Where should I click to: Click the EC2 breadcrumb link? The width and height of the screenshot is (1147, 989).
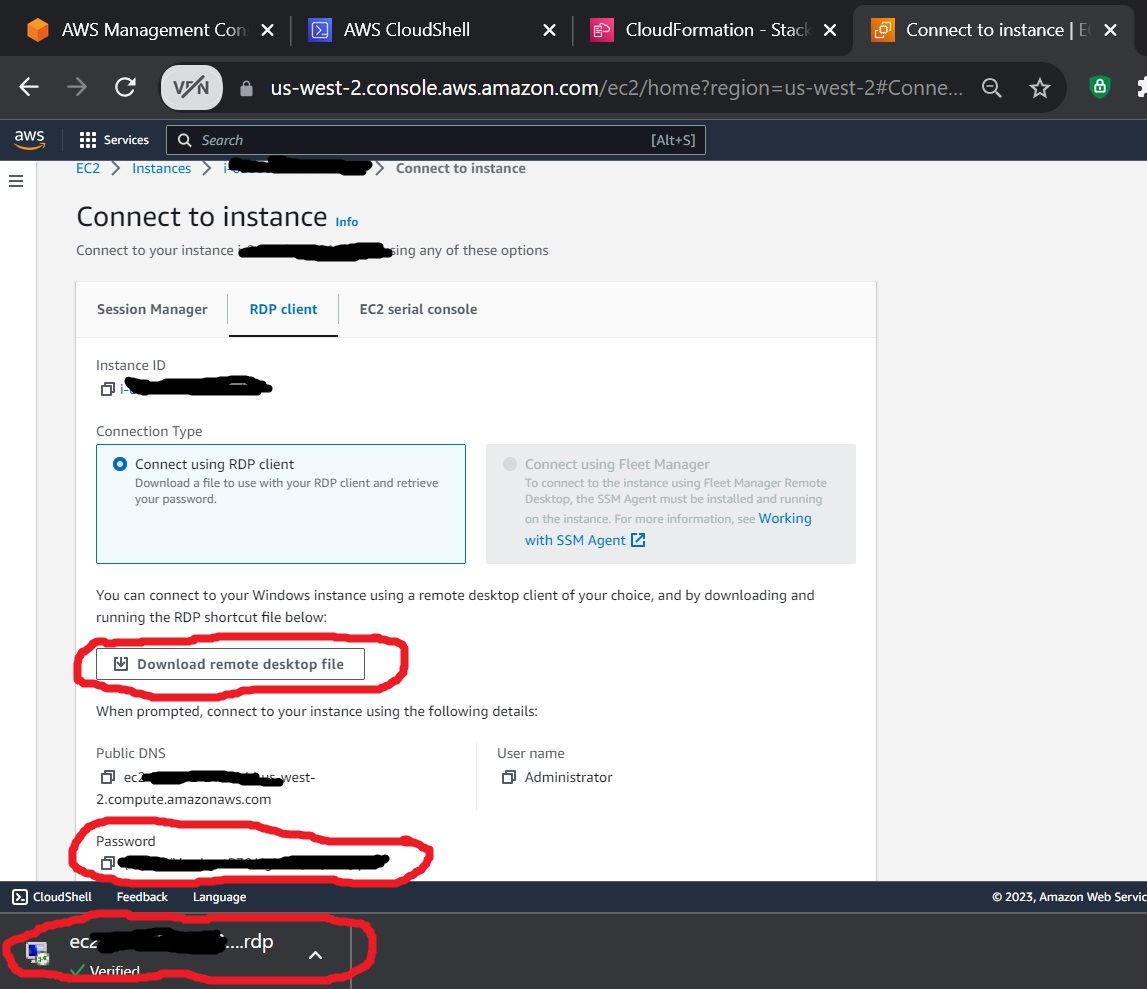tap(88, 168)
